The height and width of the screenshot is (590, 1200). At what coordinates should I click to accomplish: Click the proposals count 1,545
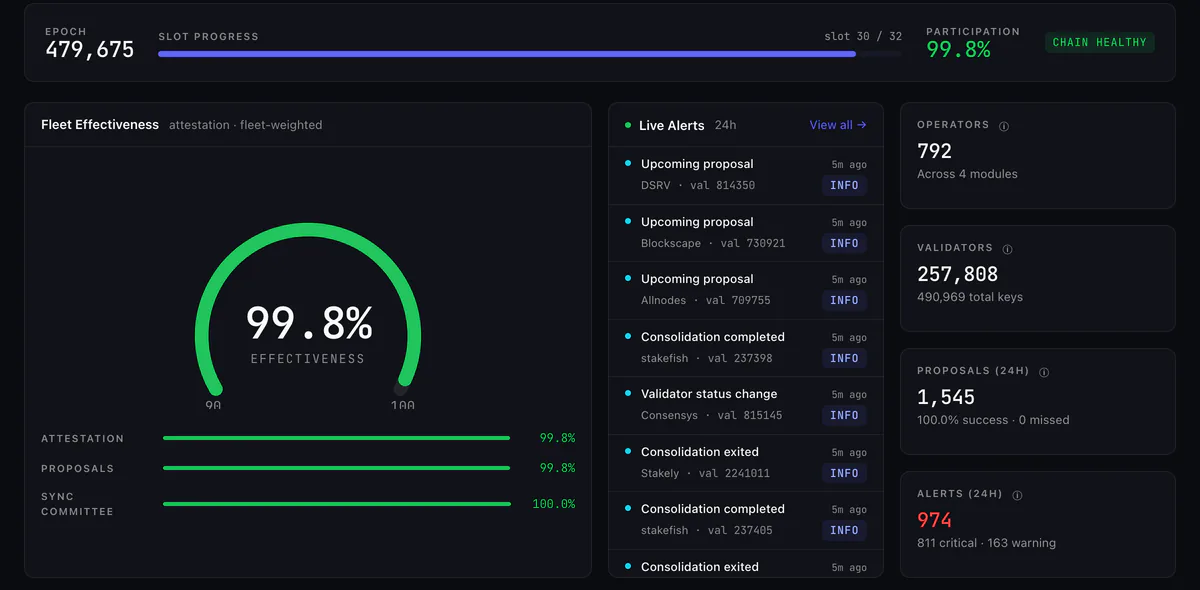pos(946,397)
